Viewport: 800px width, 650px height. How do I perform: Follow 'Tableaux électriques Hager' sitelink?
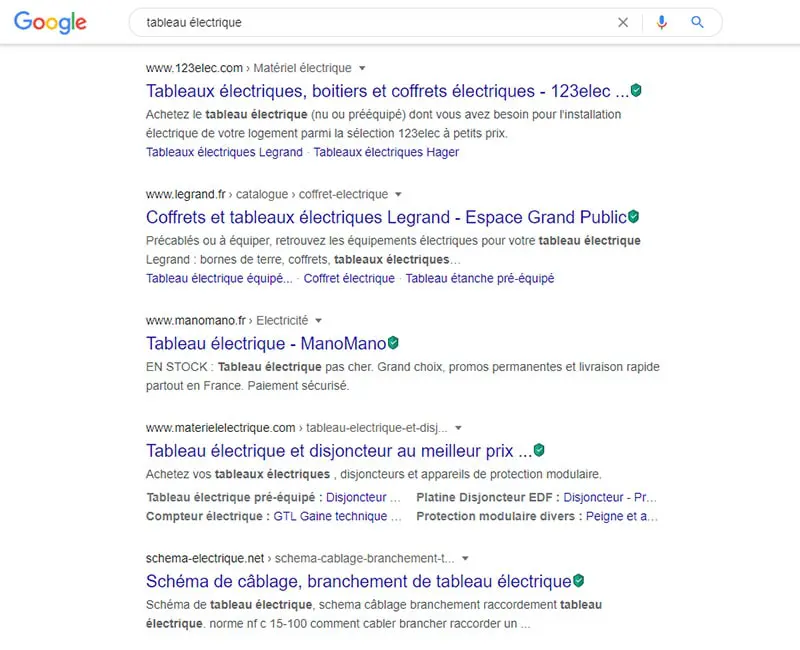(386, 152)
